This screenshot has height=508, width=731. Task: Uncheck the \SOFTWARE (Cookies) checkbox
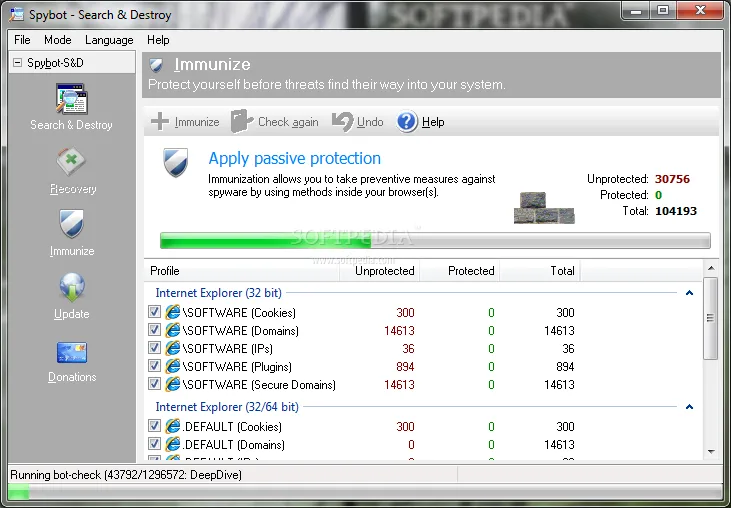pyautogui.click(x=154, y=311)
